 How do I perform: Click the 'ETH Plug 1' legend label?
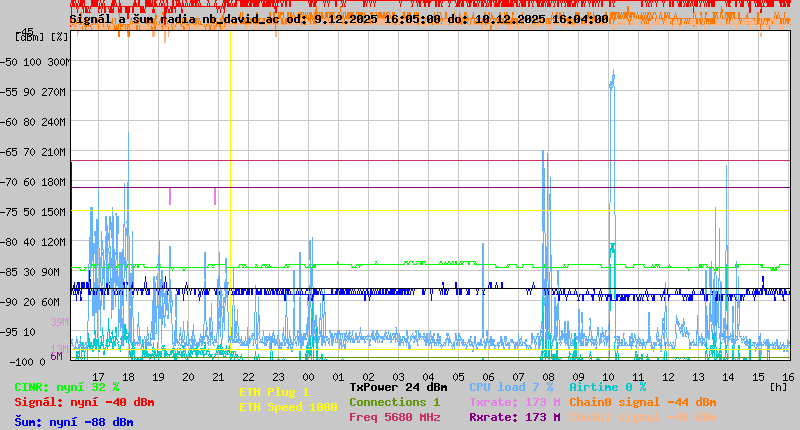274,392
